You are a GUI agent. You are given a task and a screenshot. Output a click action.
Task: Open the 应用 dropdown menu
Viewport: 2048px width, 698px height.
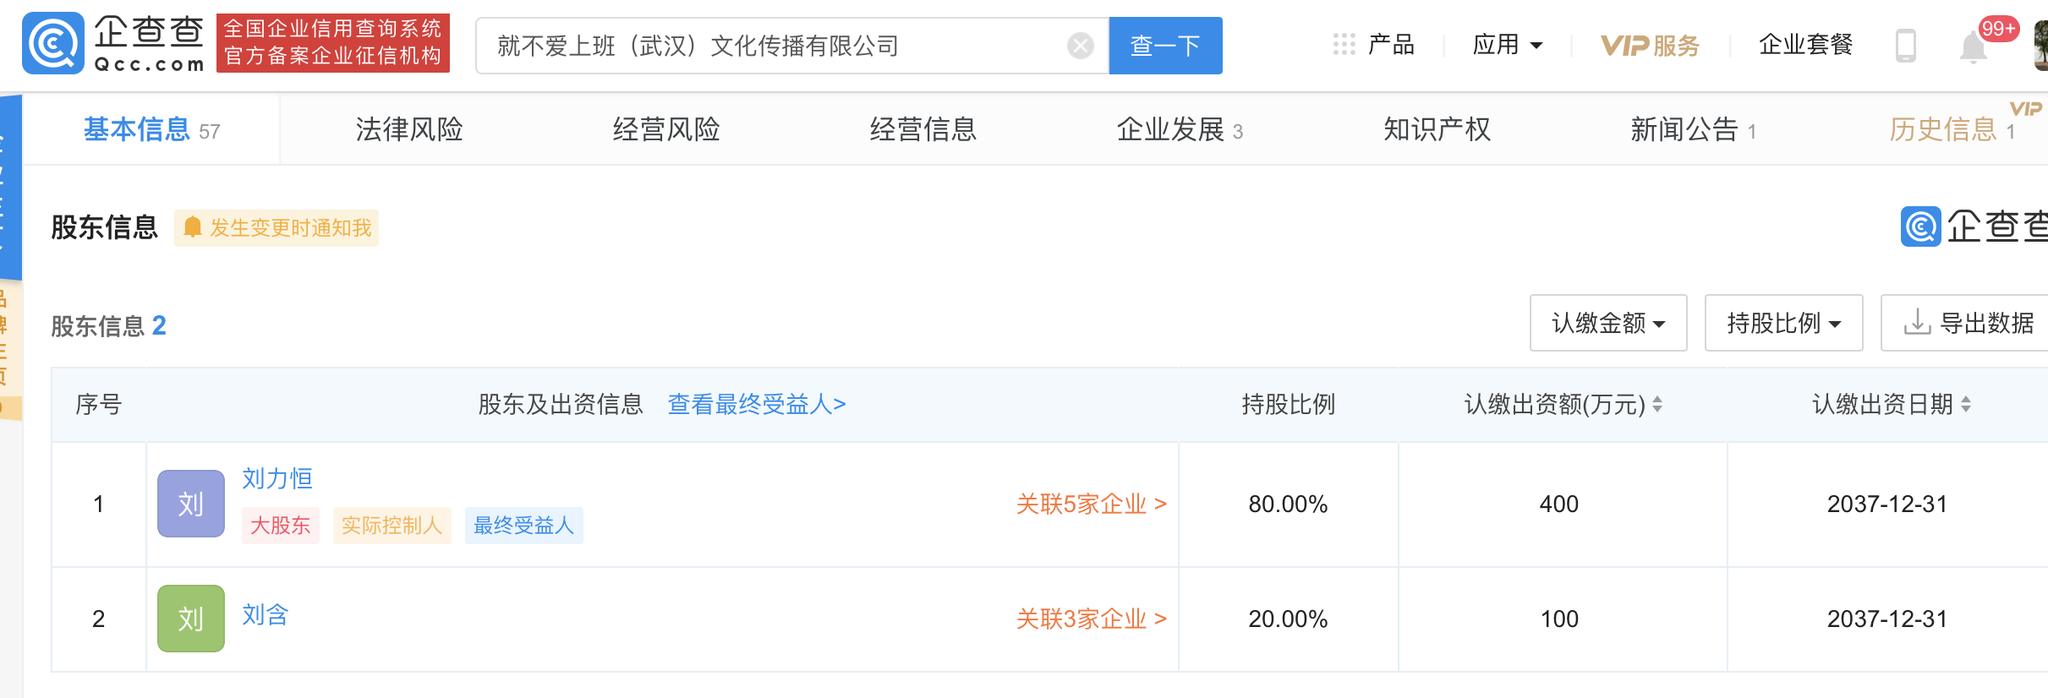pos(1507,45)
